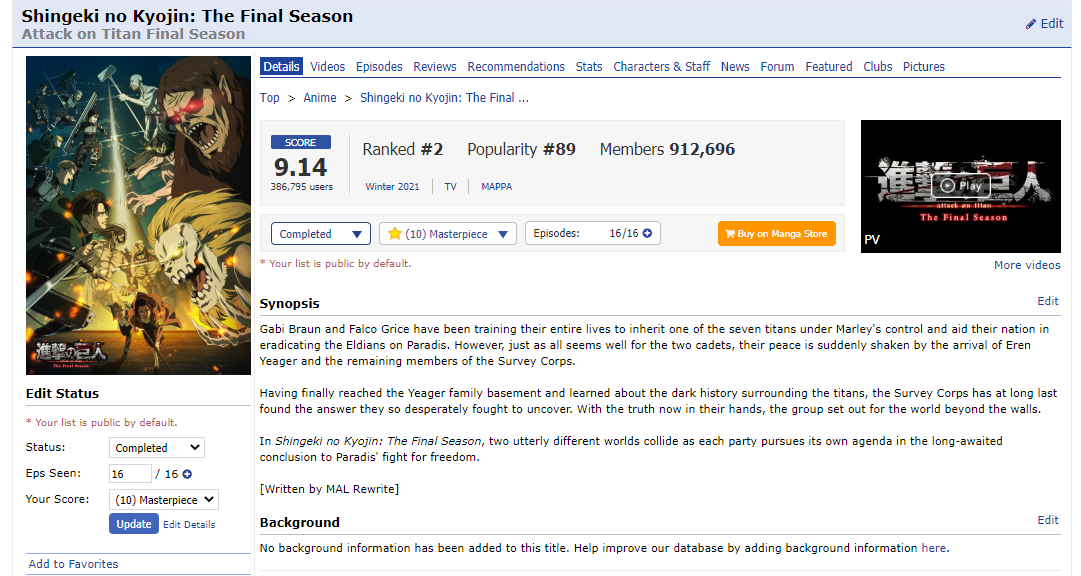Open the Winter 2021 season link
The width and height of the screenshot is (1081, 576).
(x=392, y=186)
